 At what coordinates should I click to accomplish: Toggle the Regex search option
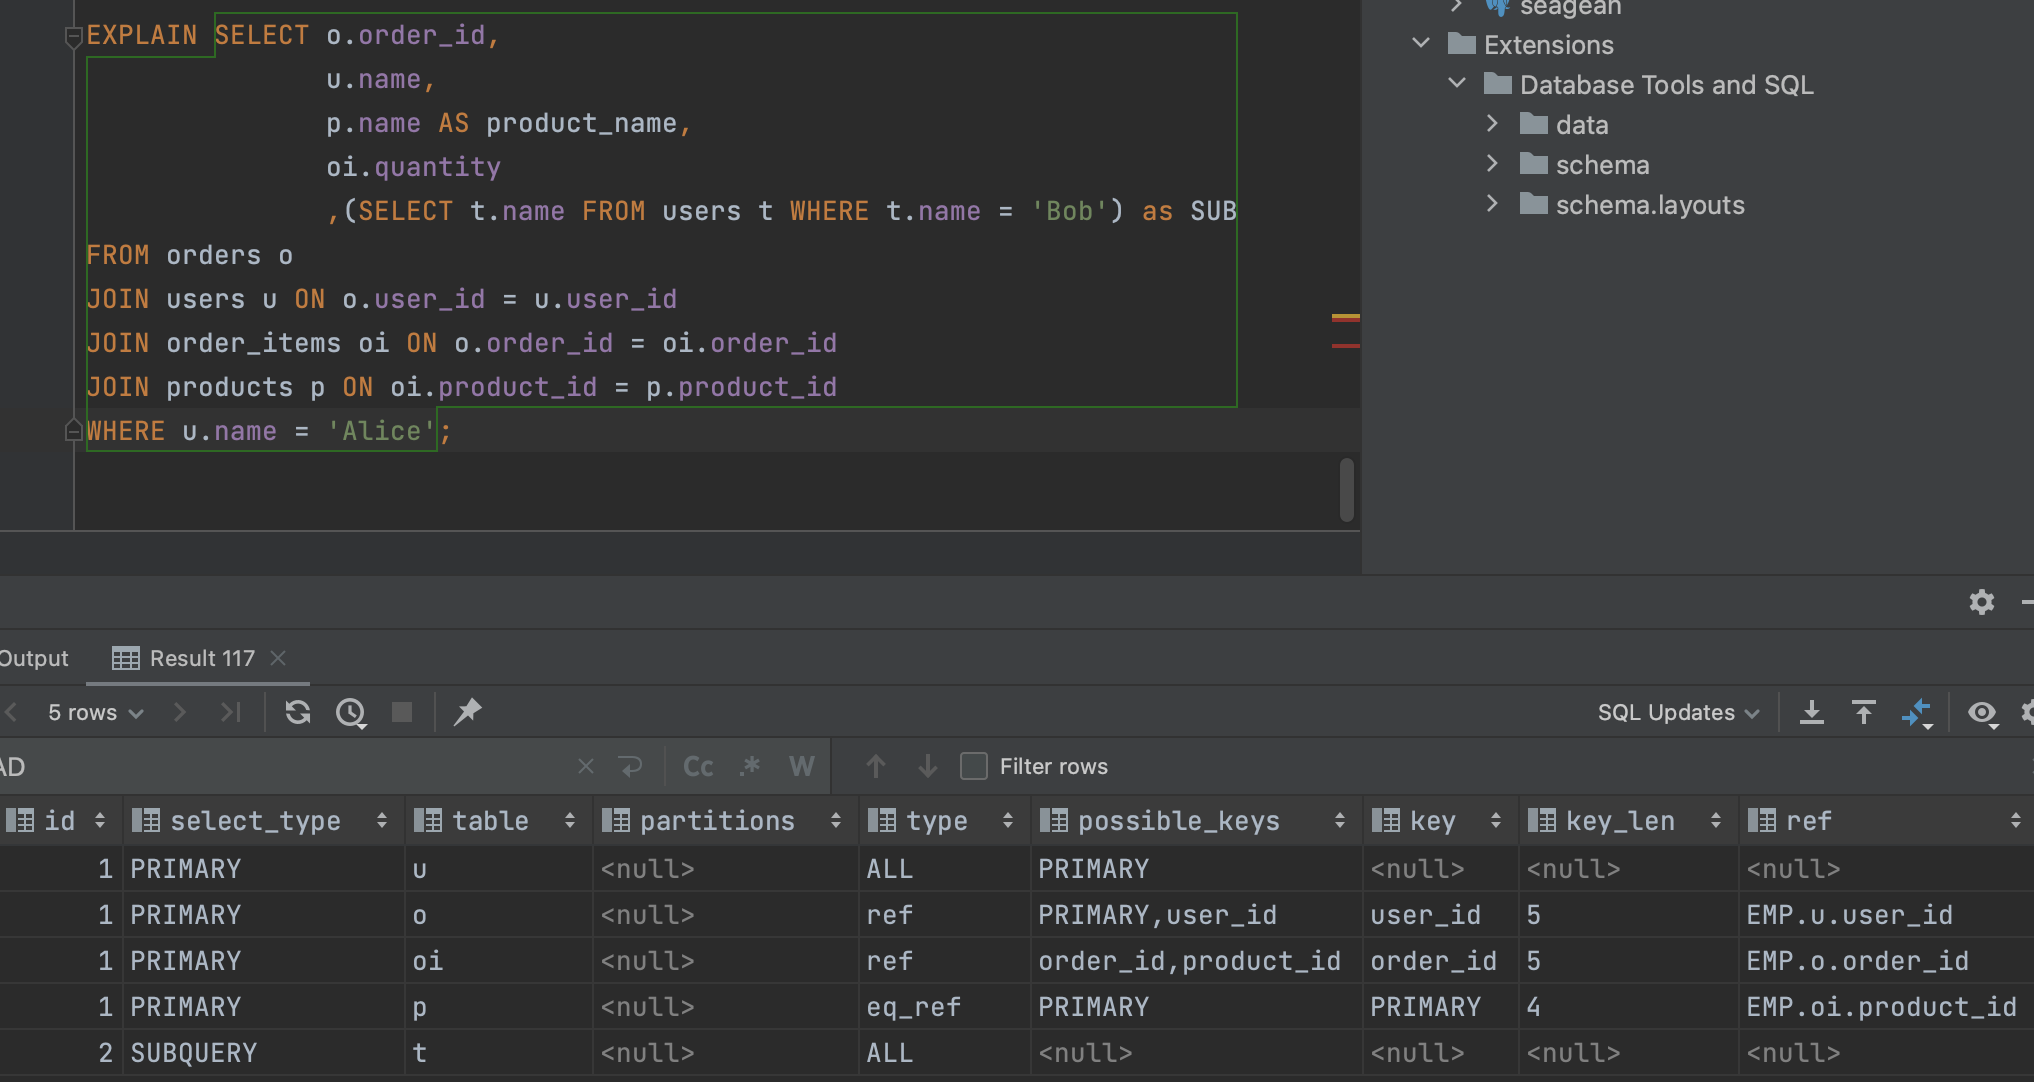[x=750, y=767]
